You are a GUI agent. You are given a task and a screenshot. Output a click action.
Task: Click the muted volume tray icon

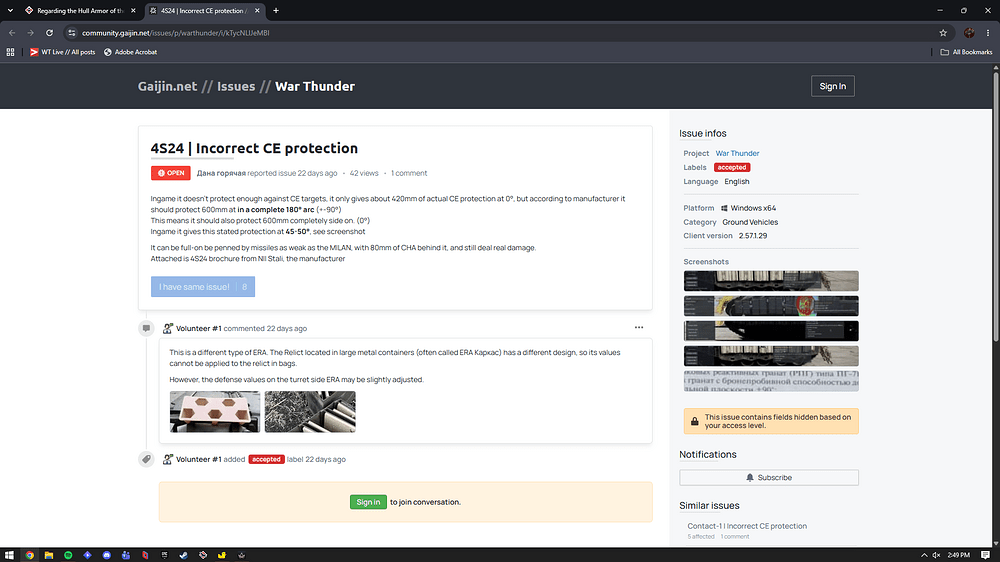[x=936, y=555]
